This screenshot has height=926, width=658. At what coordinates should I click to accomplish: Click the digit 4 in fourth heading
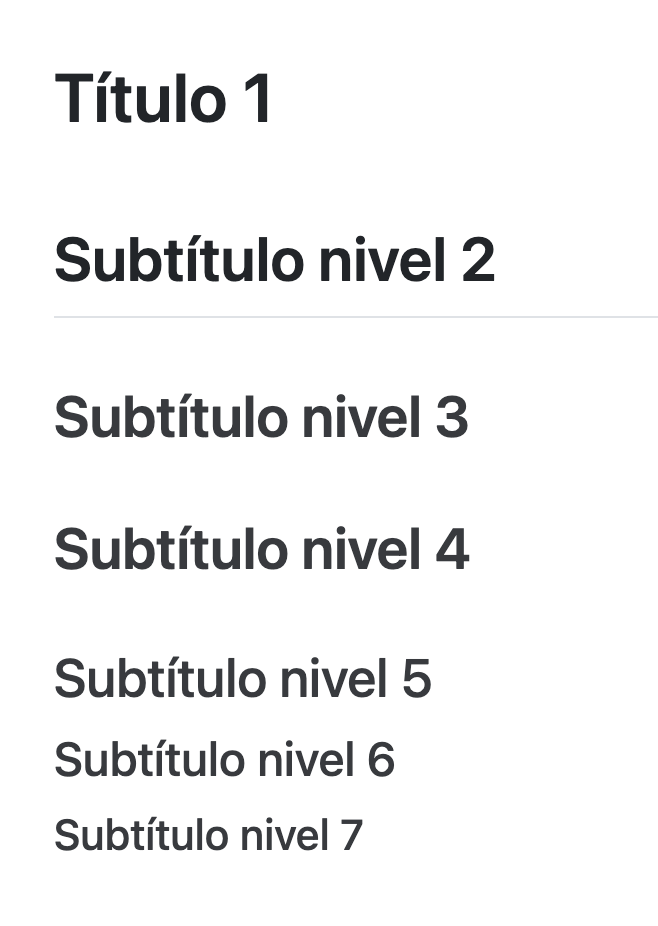pyautogui.click(x=452, y=550)
